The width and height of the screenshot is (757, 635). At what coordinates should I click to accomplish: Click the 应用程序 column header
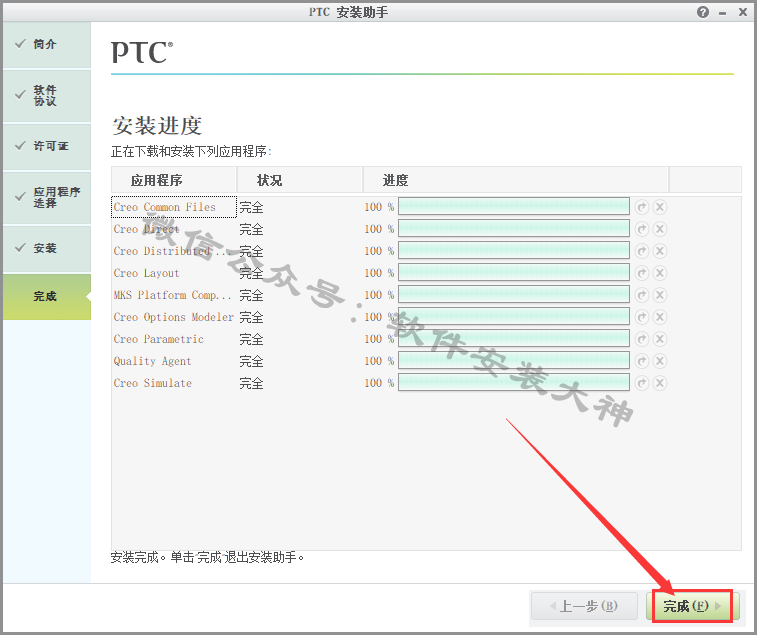tap(174, 180)
